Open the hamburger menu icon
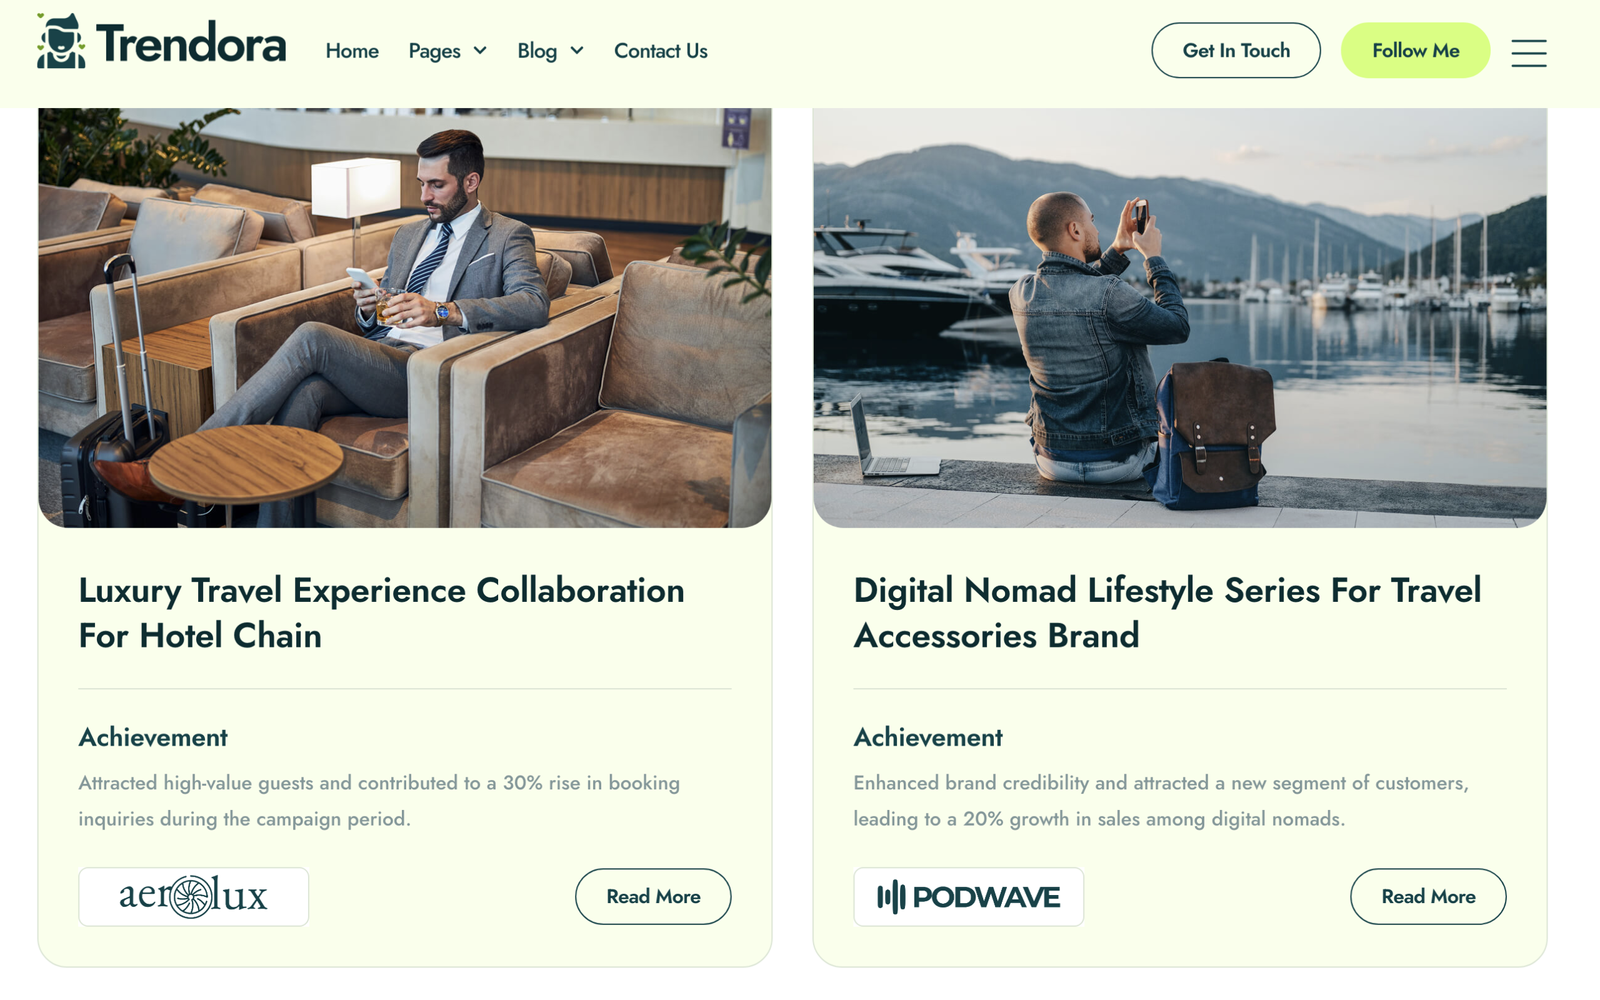This screenshot has width=1600, height=1000. coord(1528,52)
